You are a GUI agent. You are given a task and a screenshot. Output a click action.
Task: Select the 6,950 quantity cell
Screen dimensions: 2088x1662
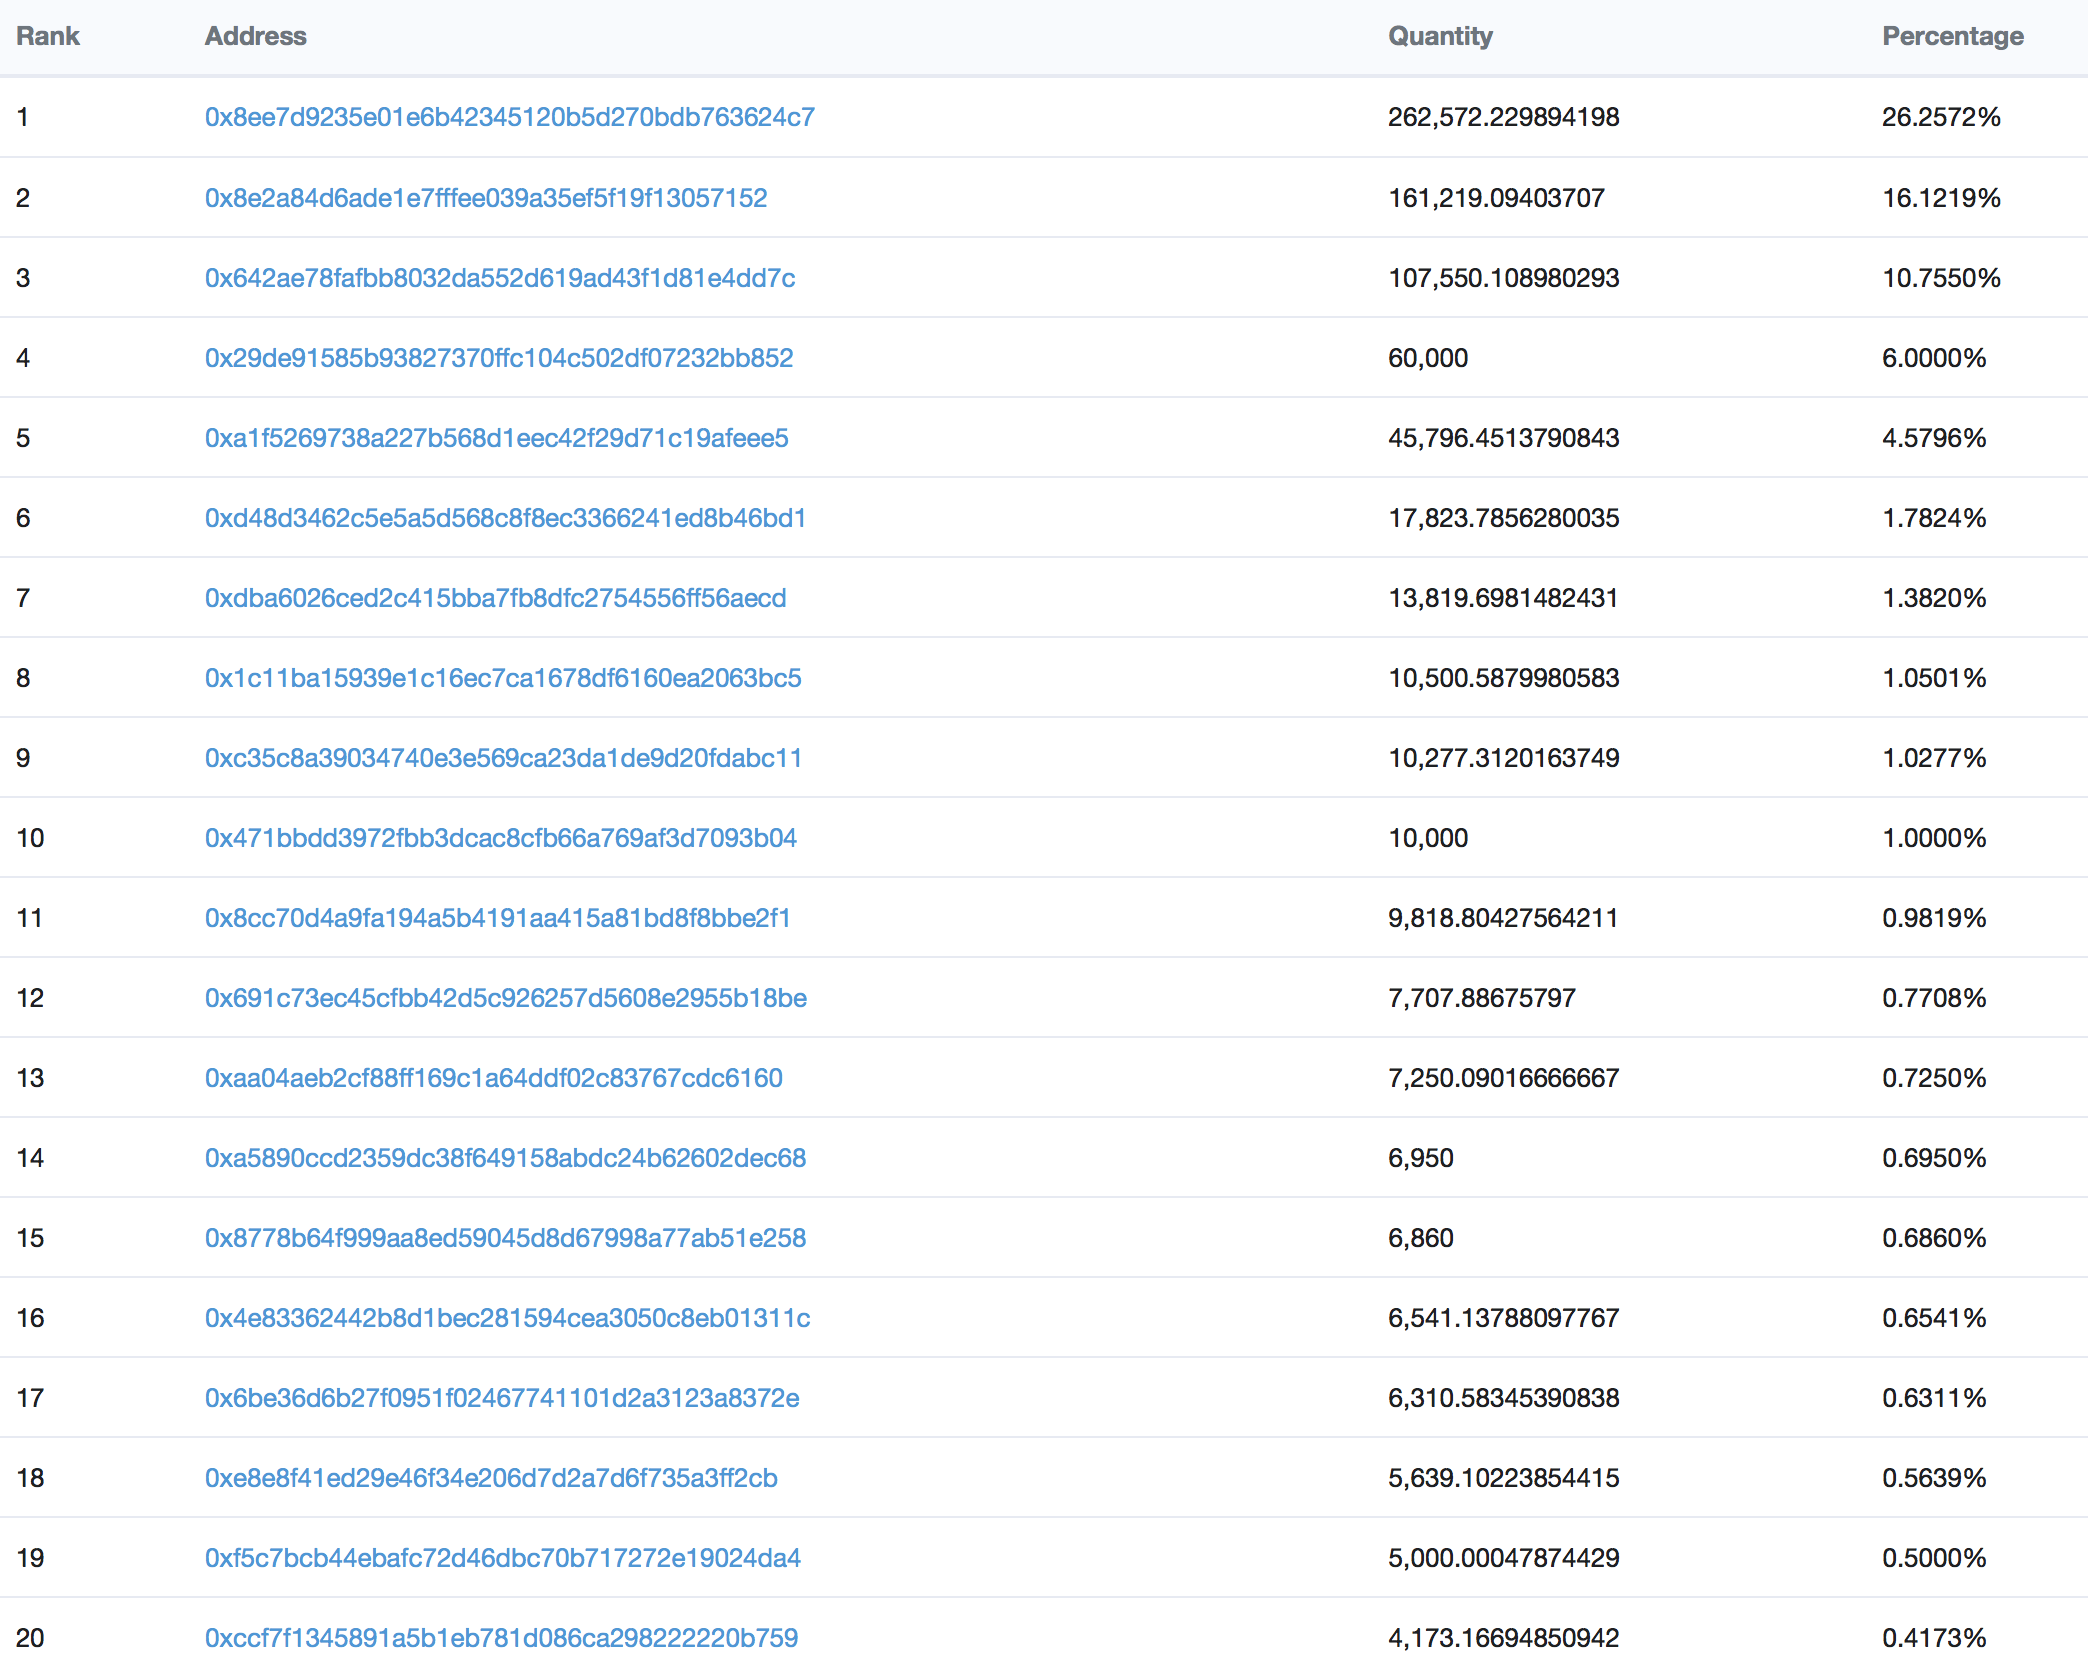coord(1421,1158)
